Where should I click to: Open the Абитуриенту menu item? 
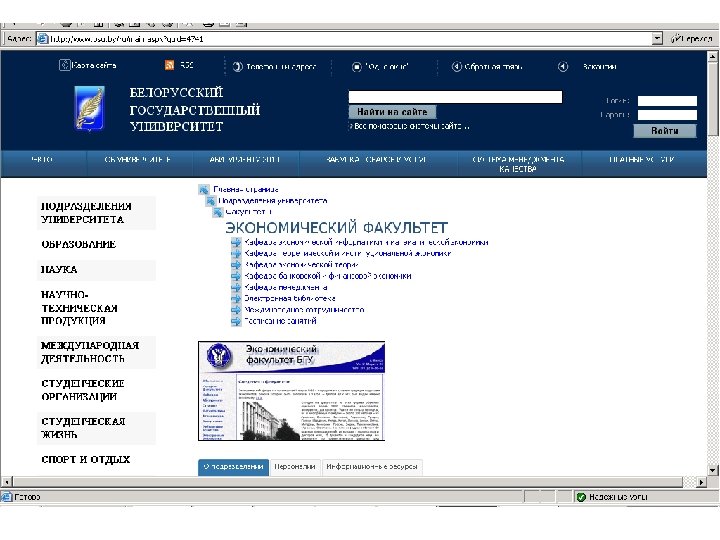pyautogui.click(x=245, y=159)
